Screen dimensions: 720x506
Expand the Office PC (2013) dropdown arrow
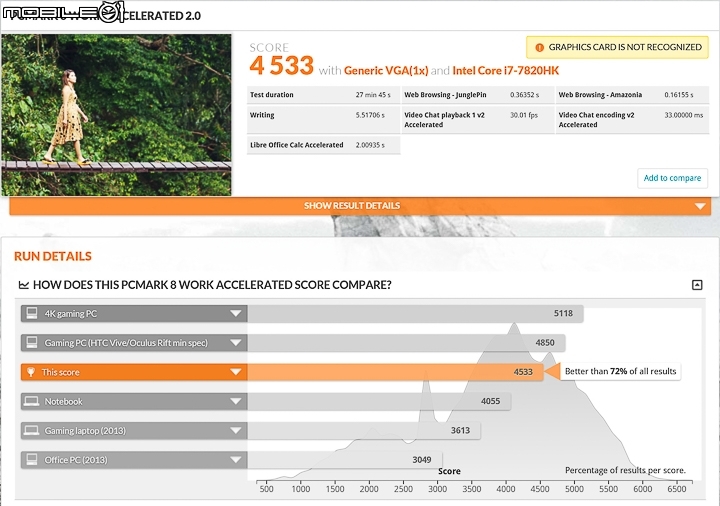tap(236, 460)
